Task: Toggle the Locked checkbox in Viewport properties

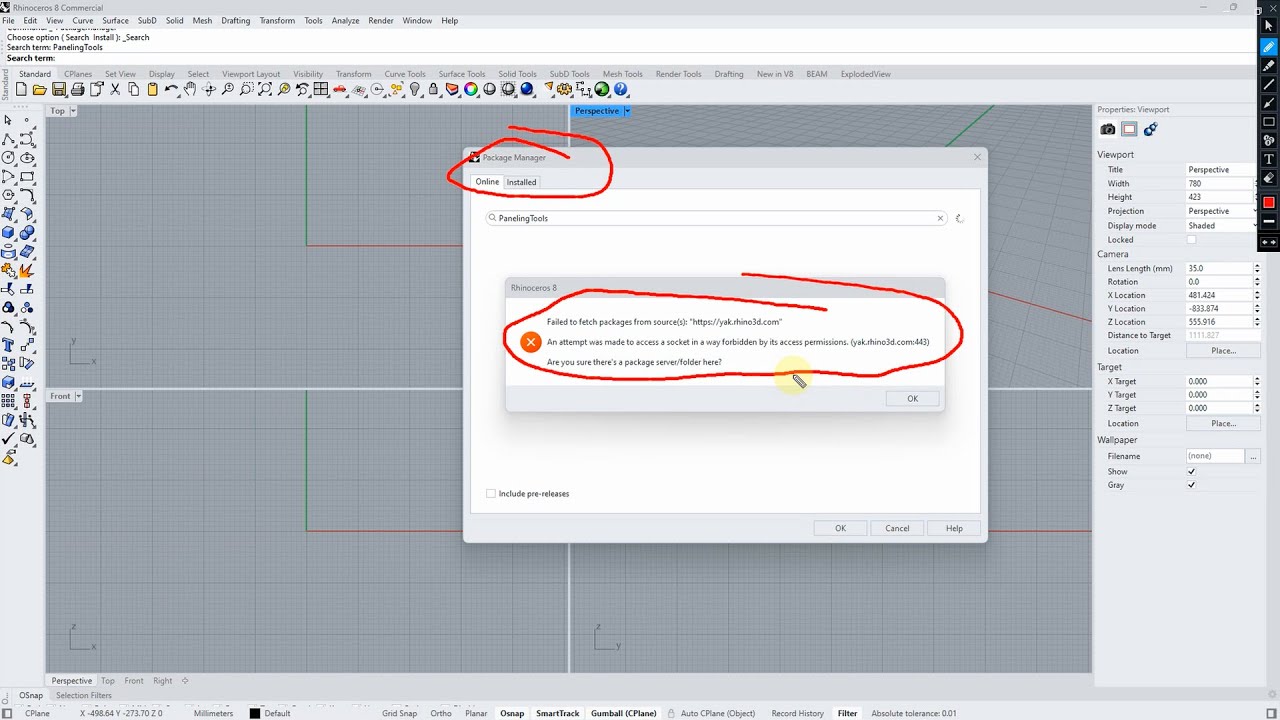Action: tap(1191, 240)
